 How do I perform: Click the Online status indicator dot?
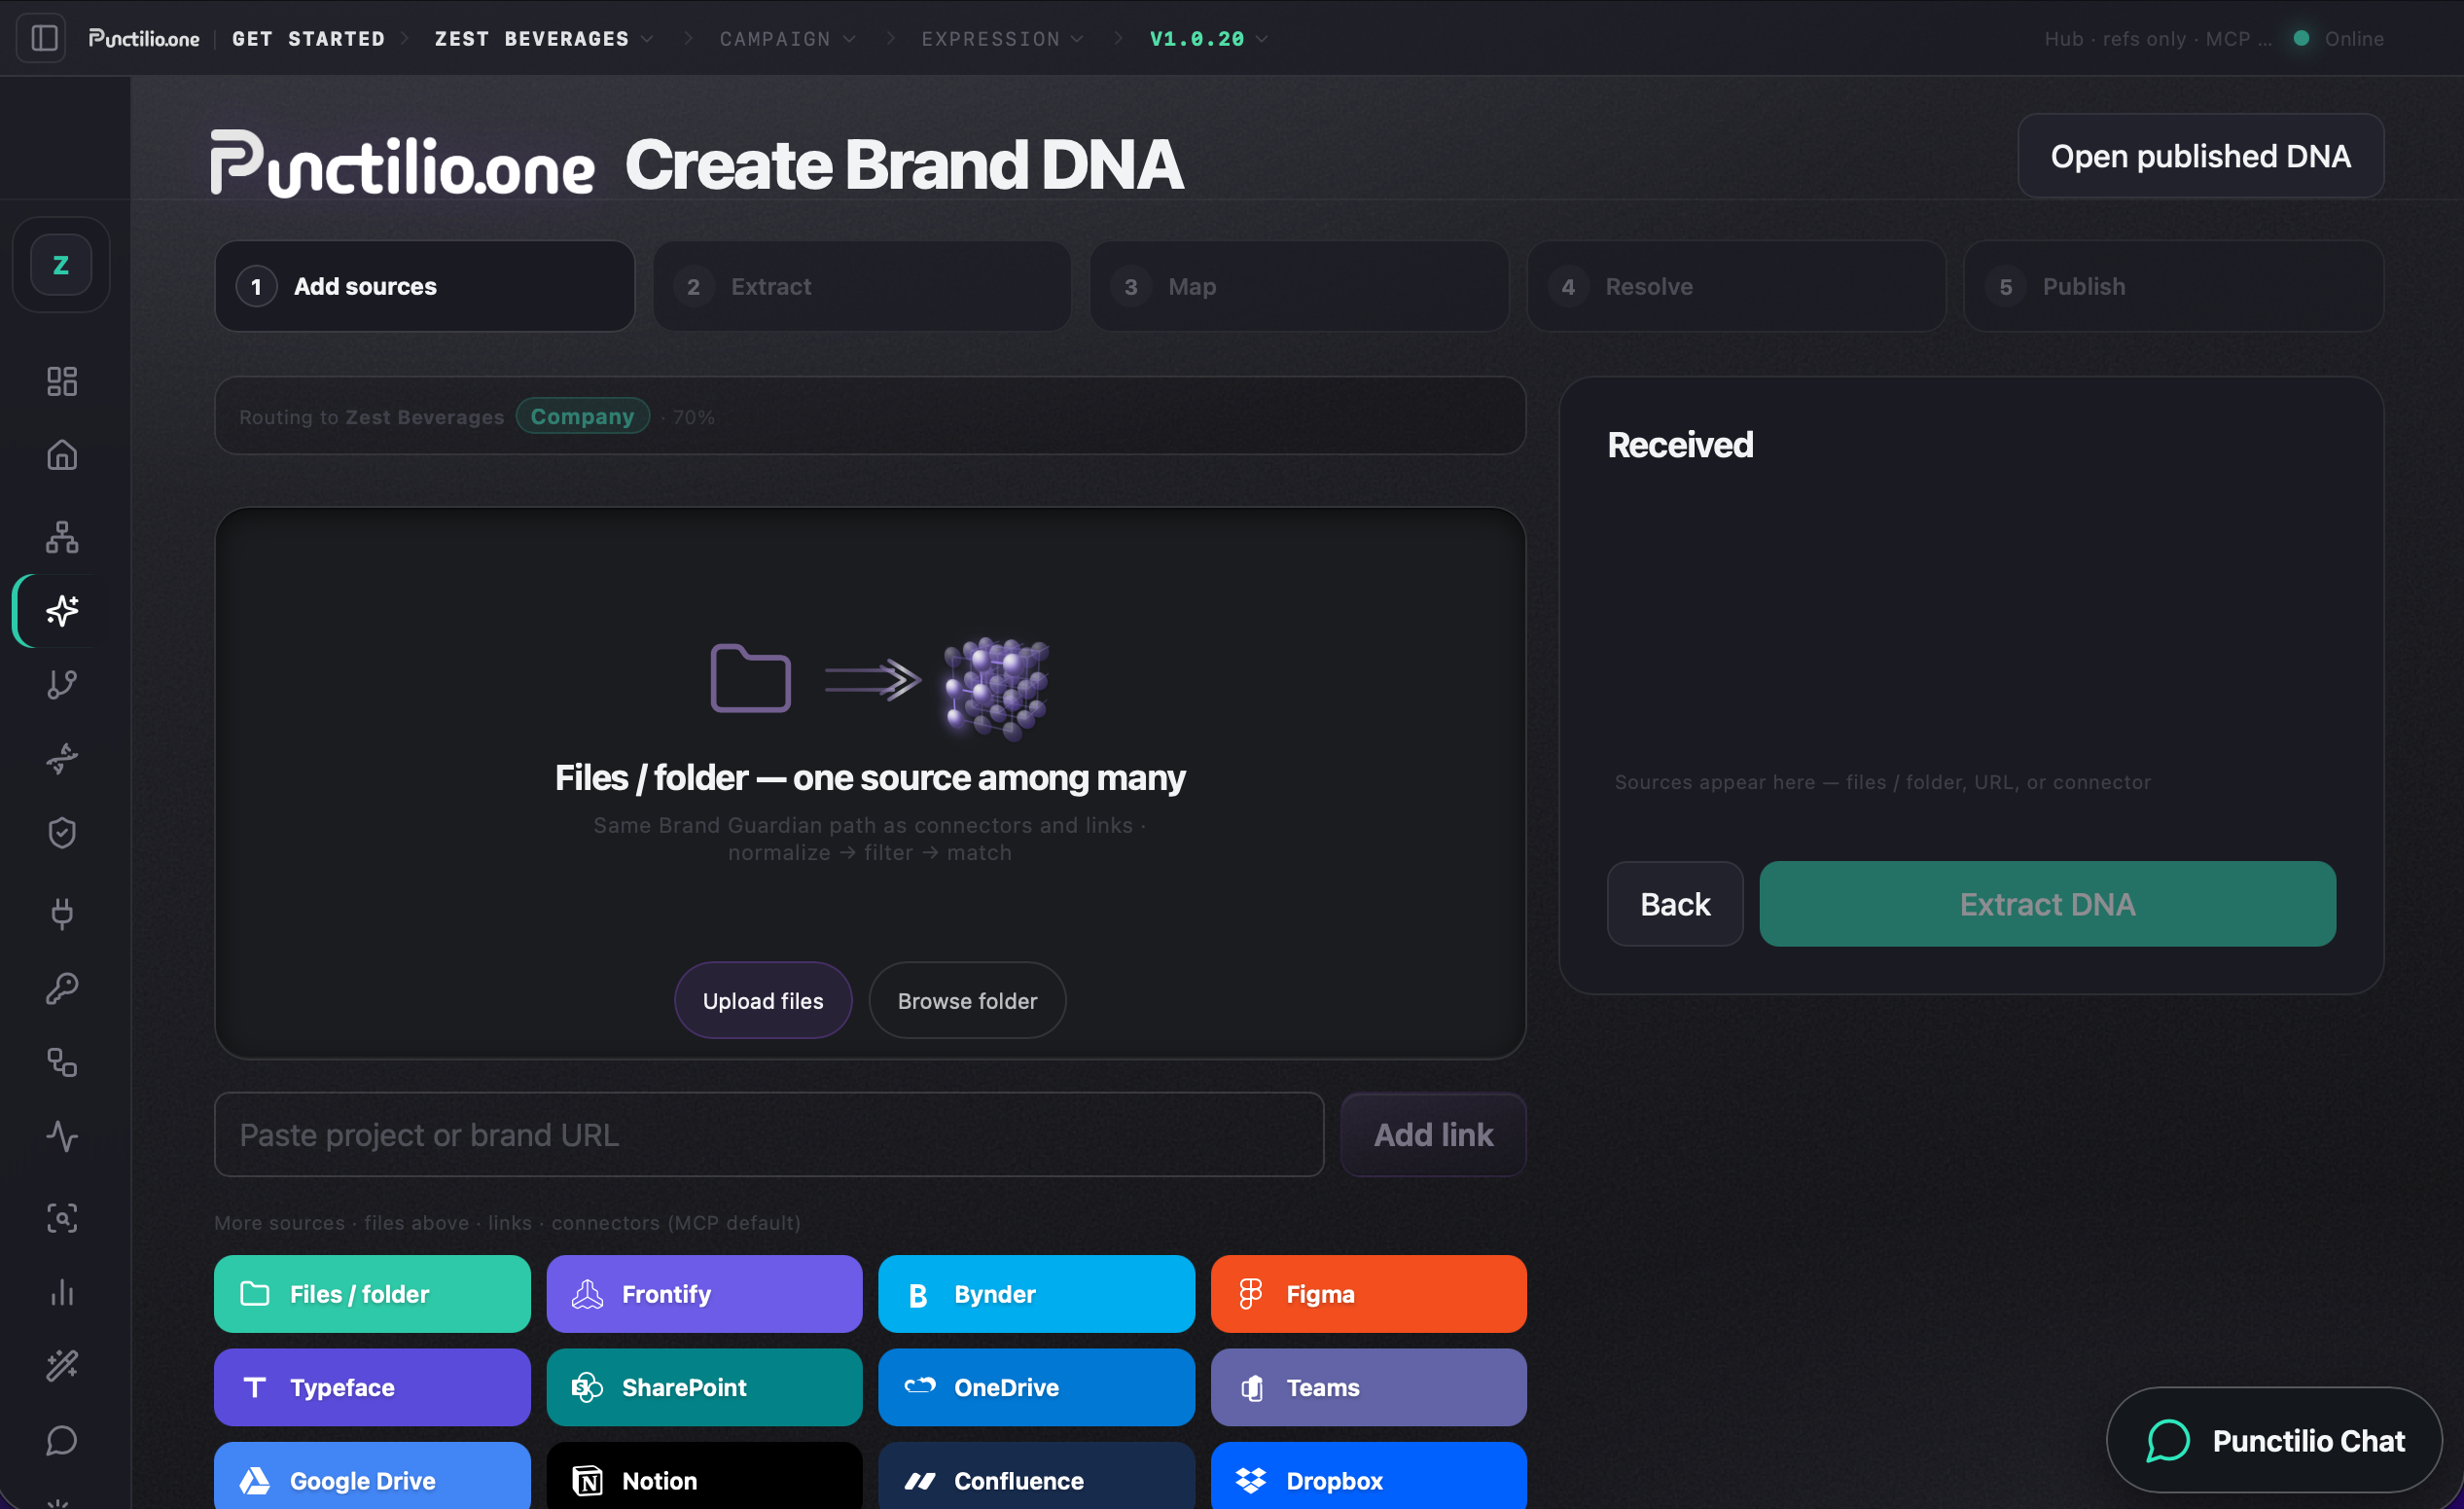pyautogui.click(x=2301, y=38)
